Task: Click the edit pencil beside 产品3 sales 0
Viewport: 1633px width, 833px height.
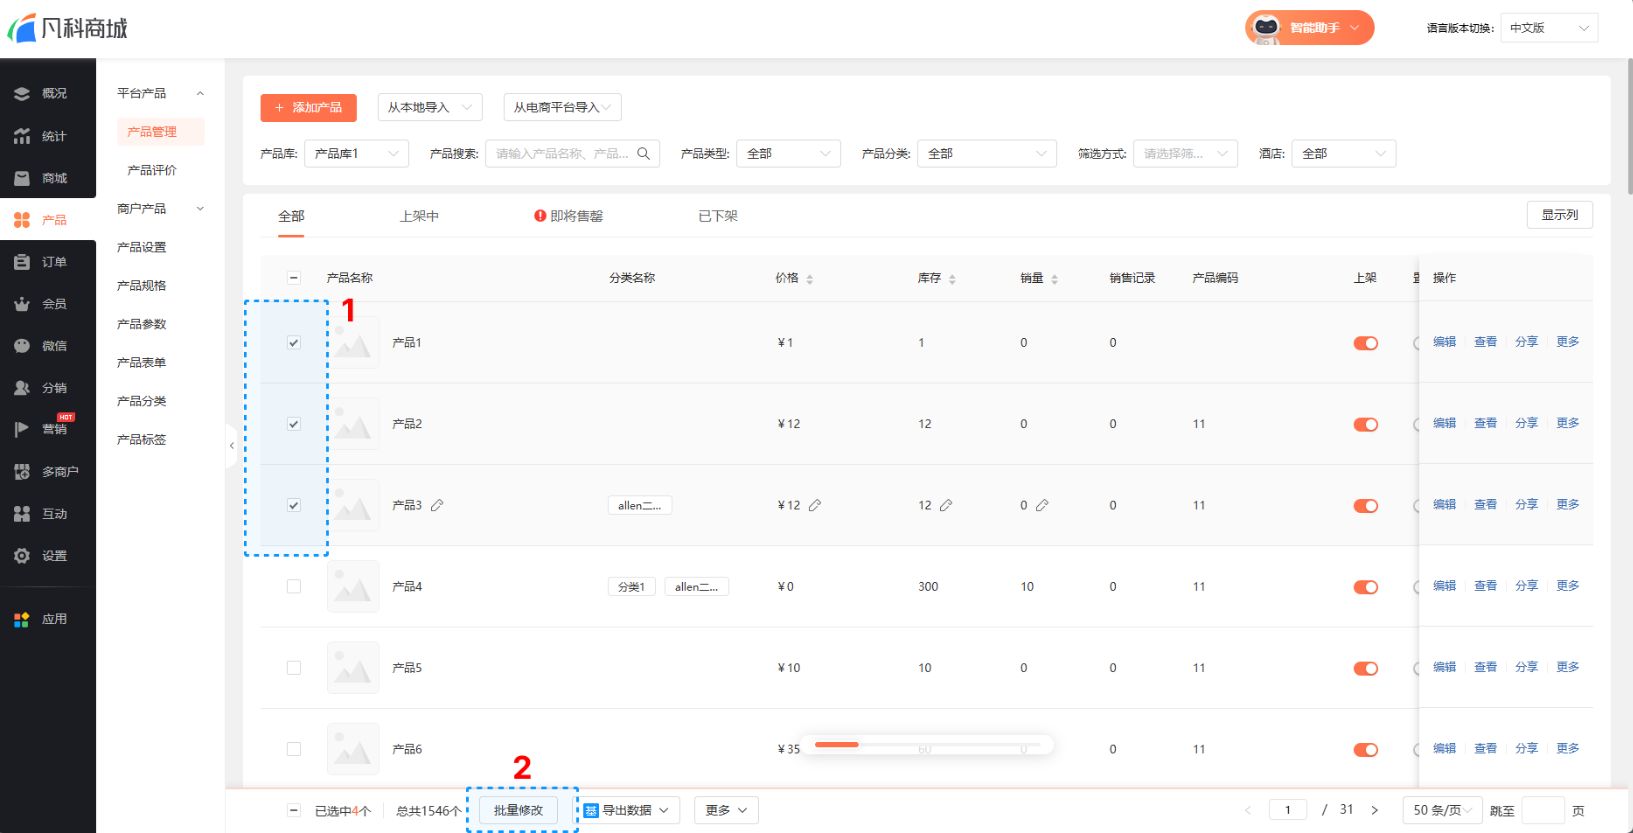Action: [1042, 505]
